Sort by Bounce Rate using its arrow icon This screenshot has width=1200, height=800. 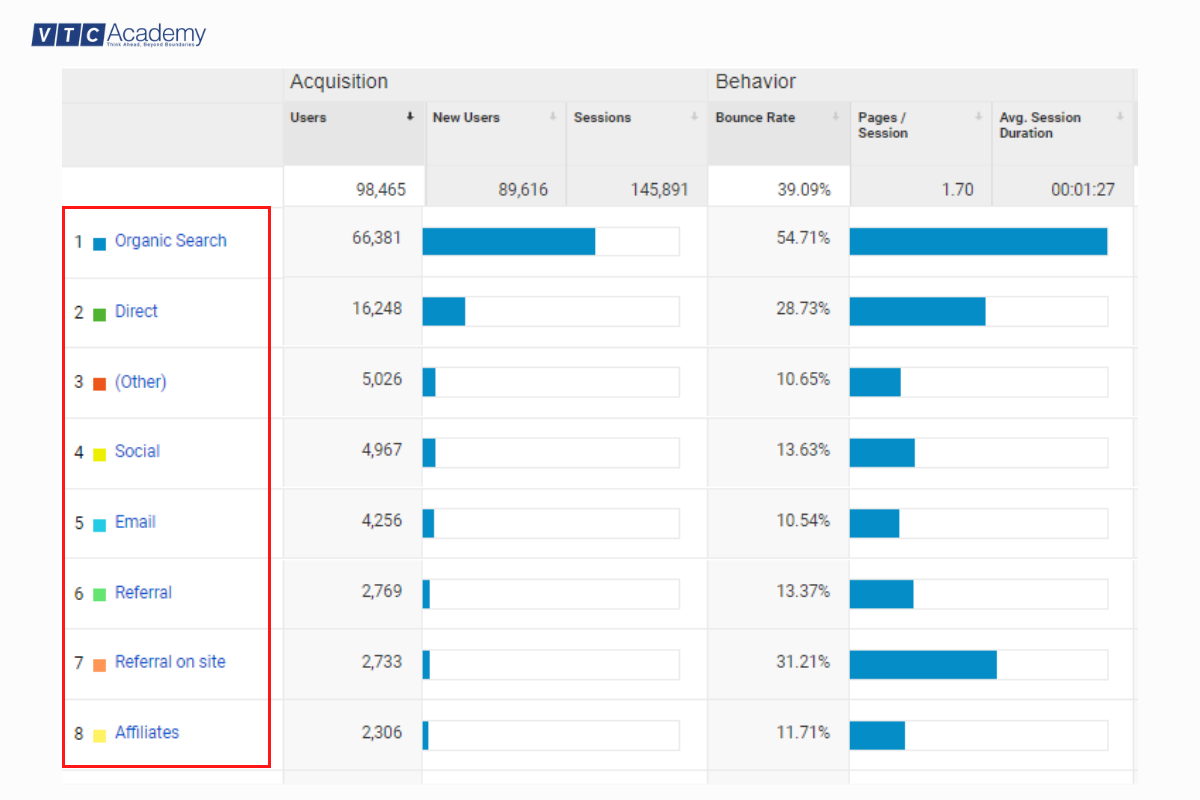coord(838,117)
